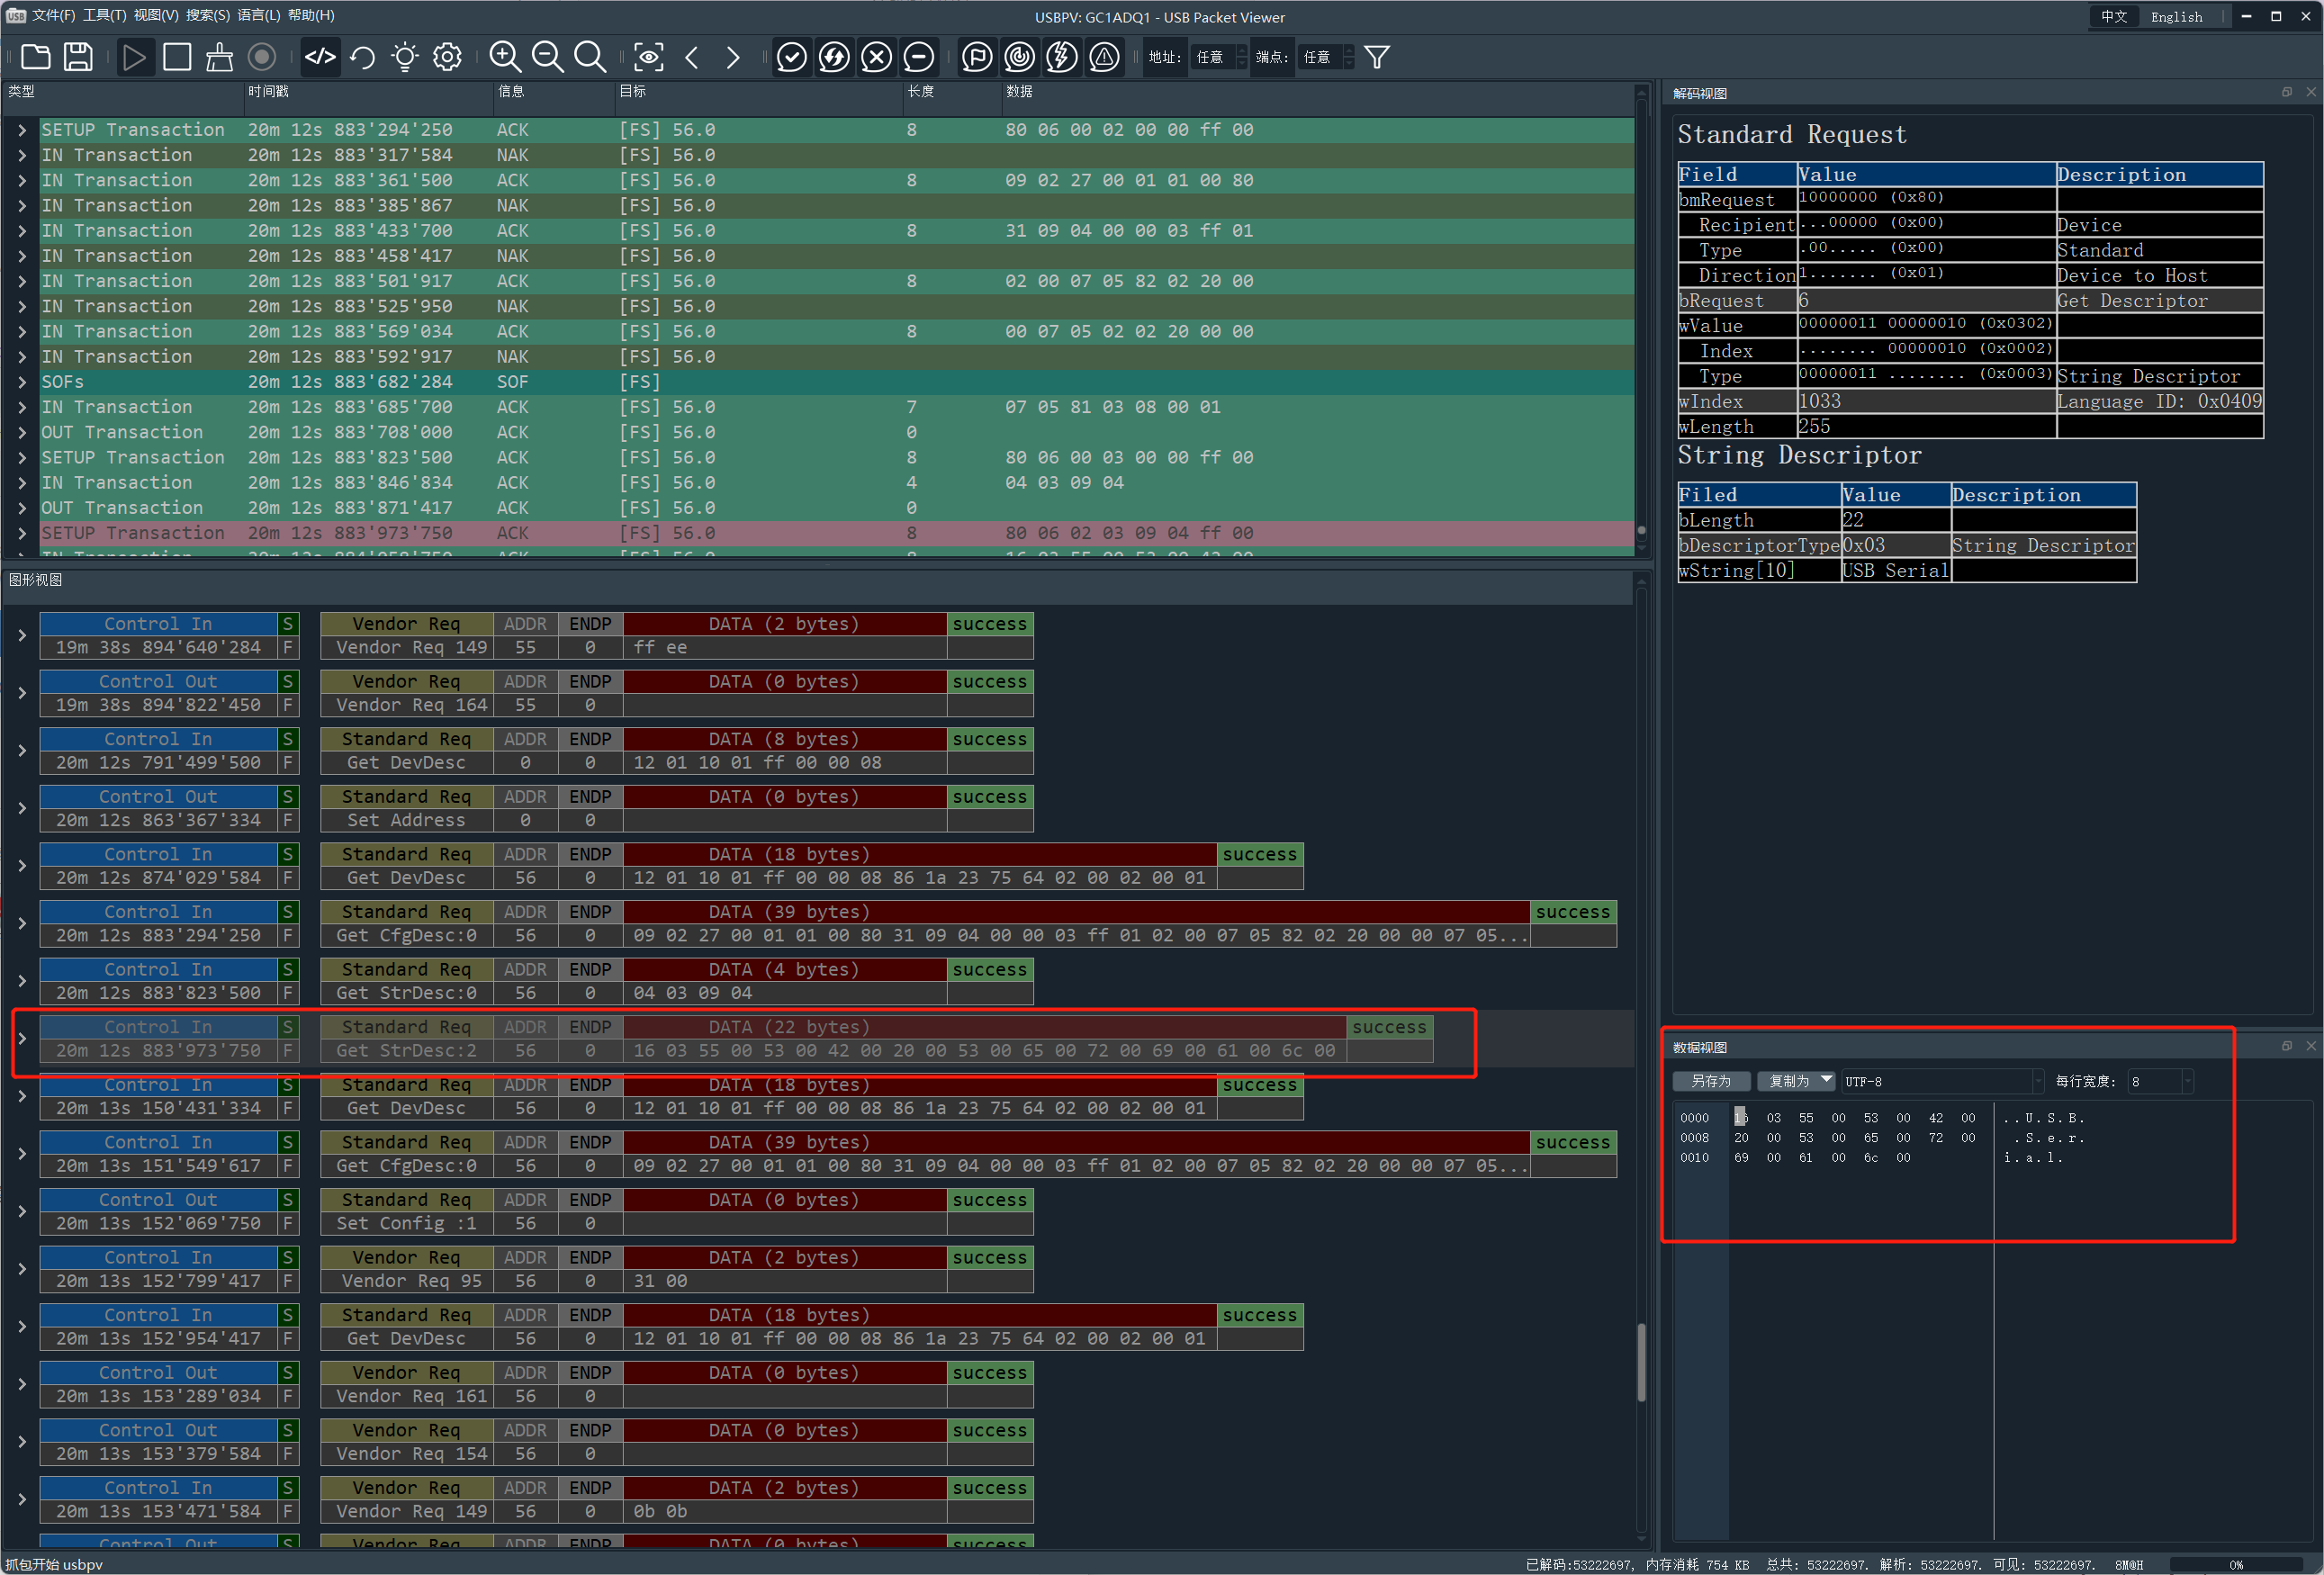Apply filter with the funnel icon

(1377, 57)
